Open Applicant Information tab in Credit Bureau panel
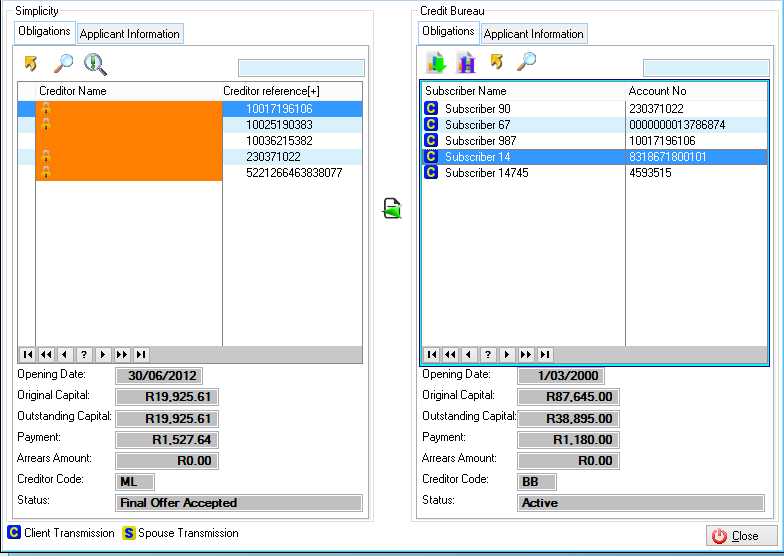The width and height of the screenshot is (784, 556). pos(534,34)
